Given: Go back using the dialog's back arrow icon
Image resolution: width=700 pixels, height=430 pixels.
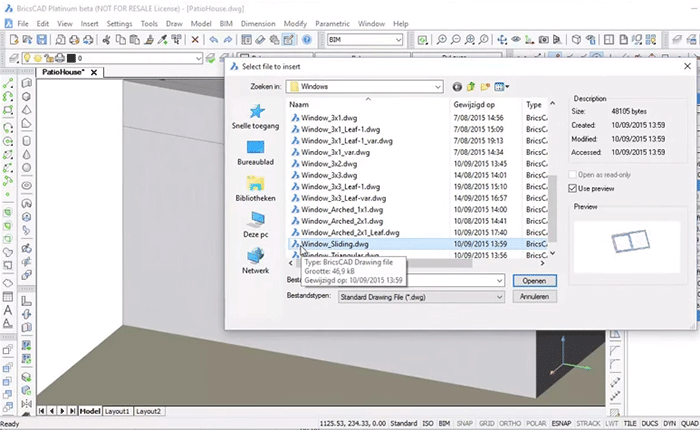Looking at the screenshot, I should 457,87.
